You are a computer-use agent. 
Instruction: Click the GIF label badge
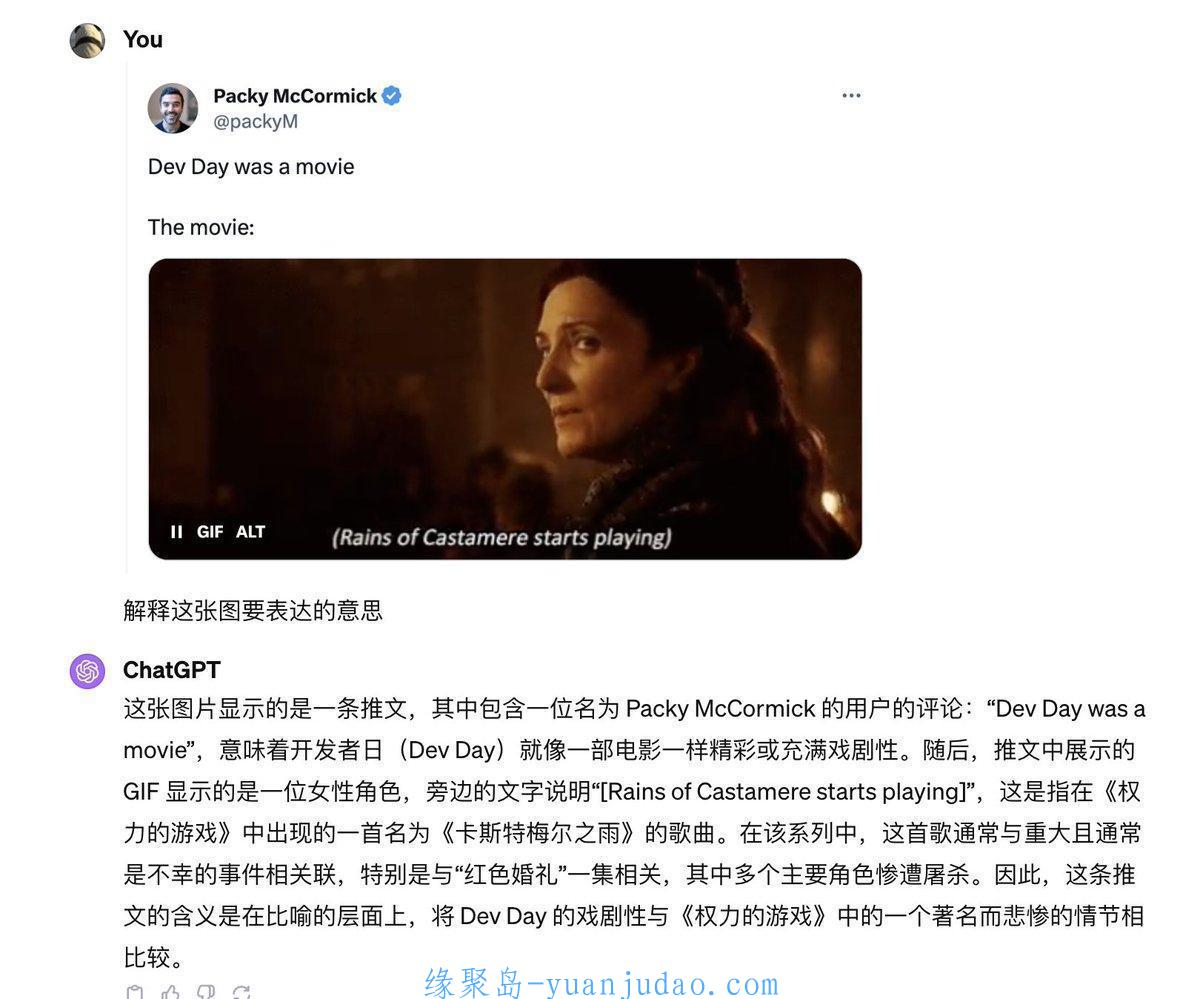pyautogui.click(x=210, y=532)
